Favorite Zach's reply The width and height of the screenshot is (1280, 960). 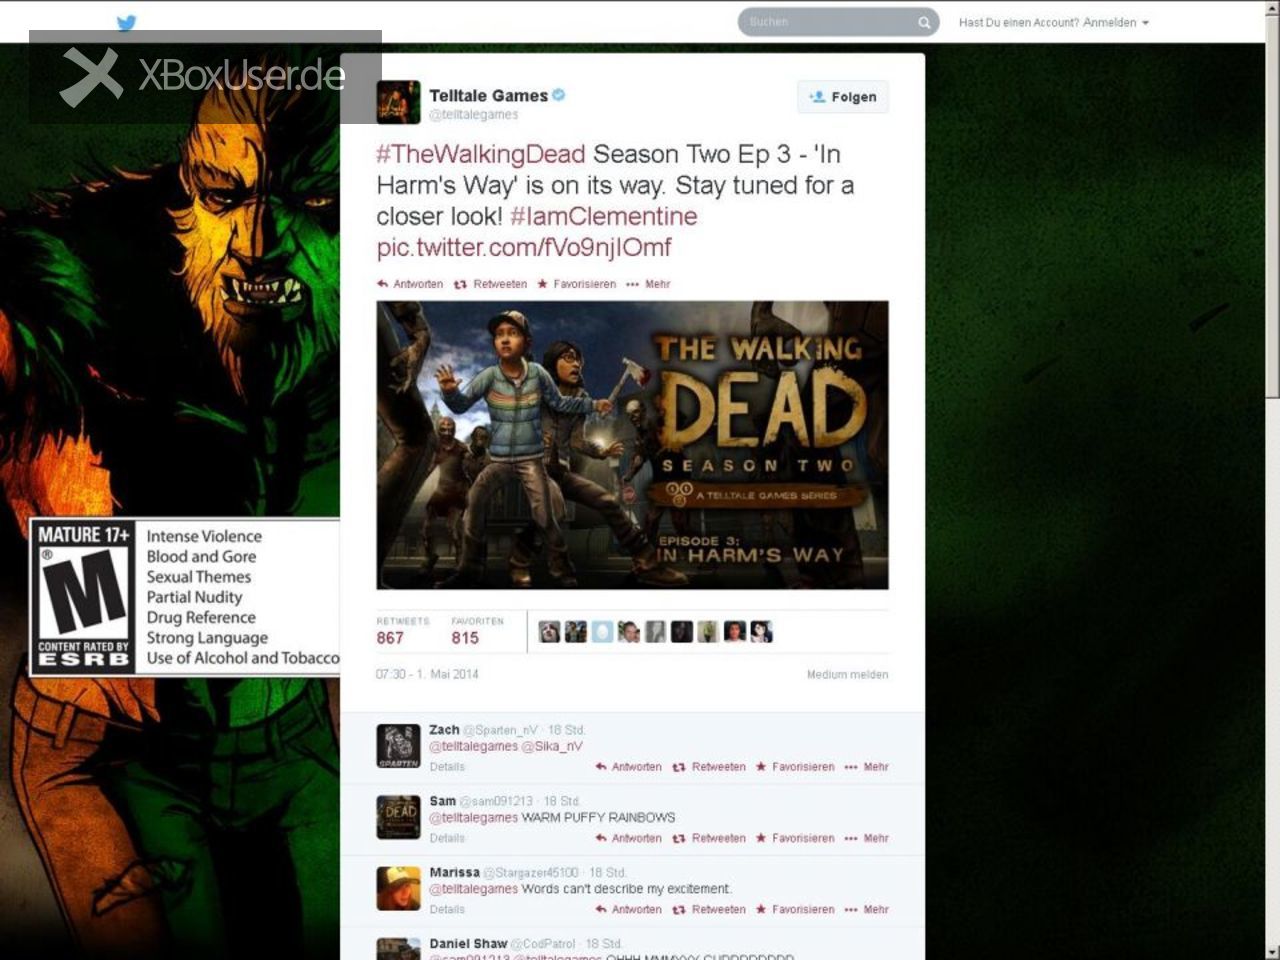click(795, 767)
